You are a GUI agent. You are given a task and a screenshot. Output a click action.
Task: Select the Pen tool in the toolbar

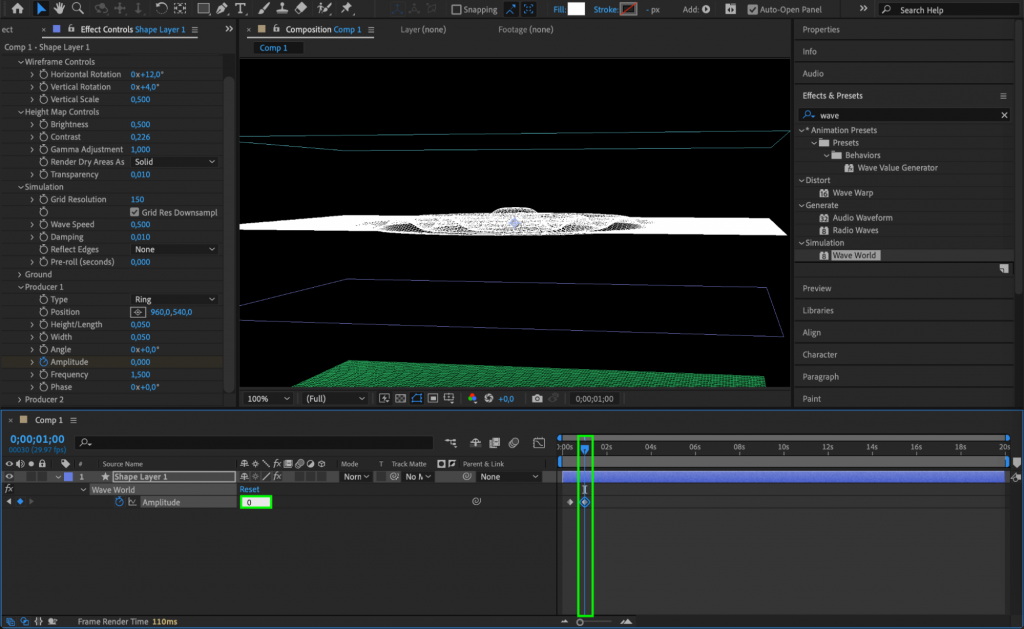pos(221,9)
